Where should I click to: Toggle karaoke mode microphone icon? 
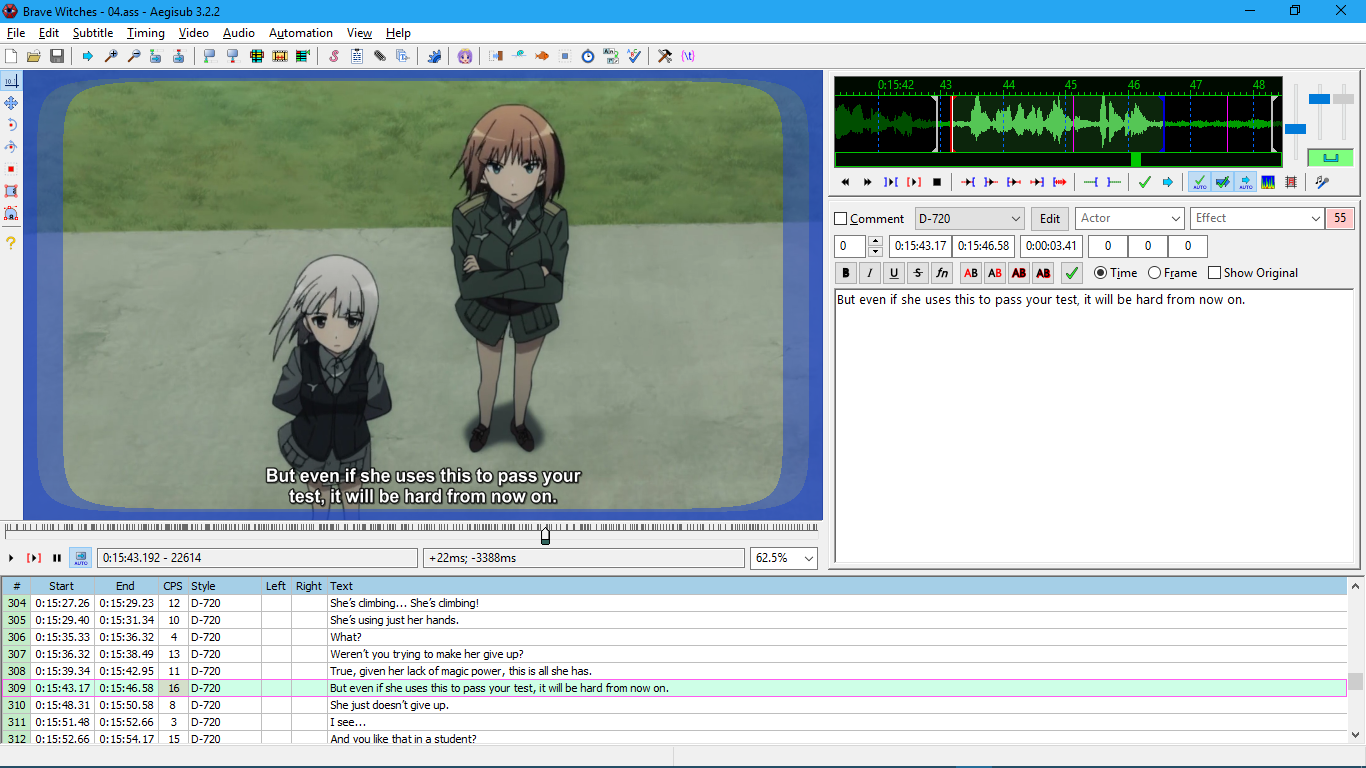point(1321,182)
